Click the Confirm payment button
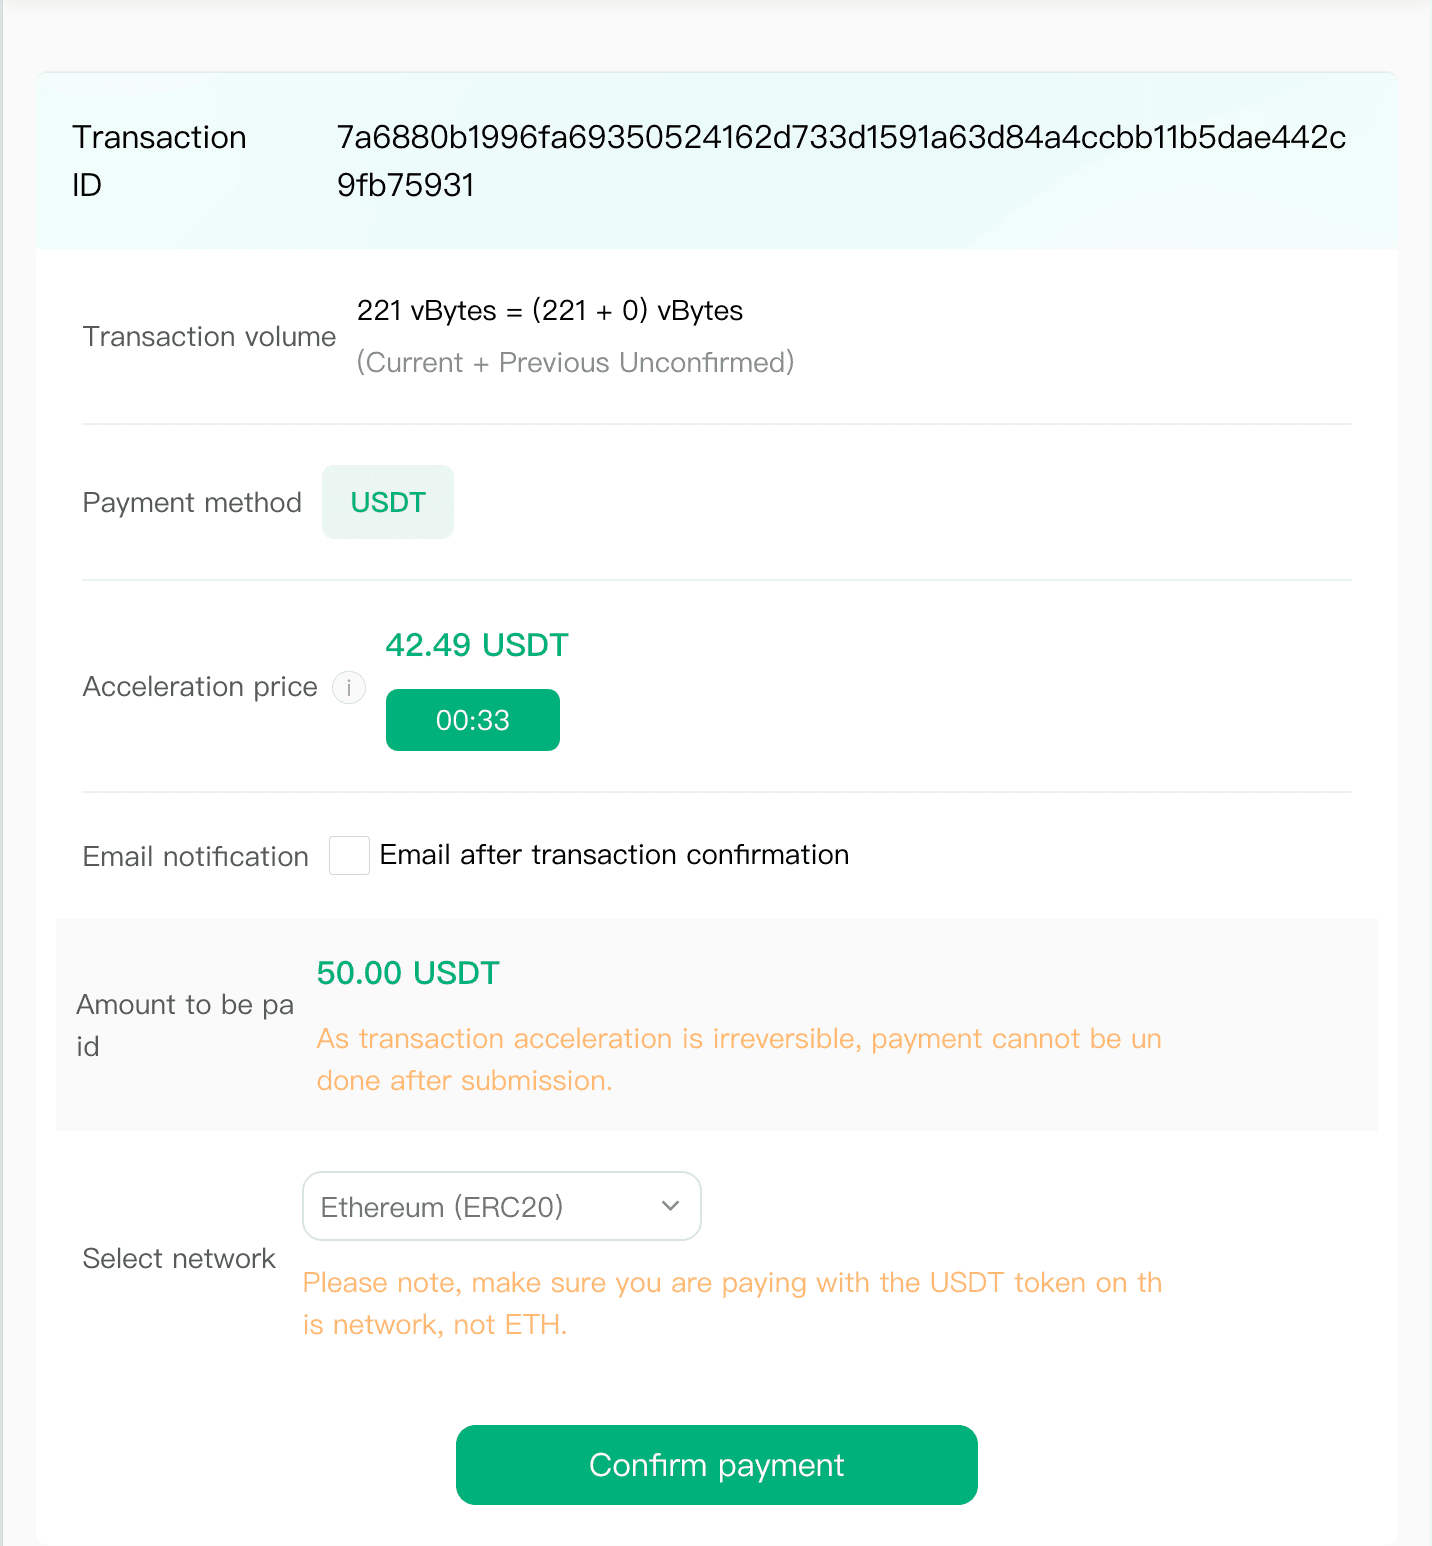This screenshot has height=1546, width=1432. (717, 1465)
